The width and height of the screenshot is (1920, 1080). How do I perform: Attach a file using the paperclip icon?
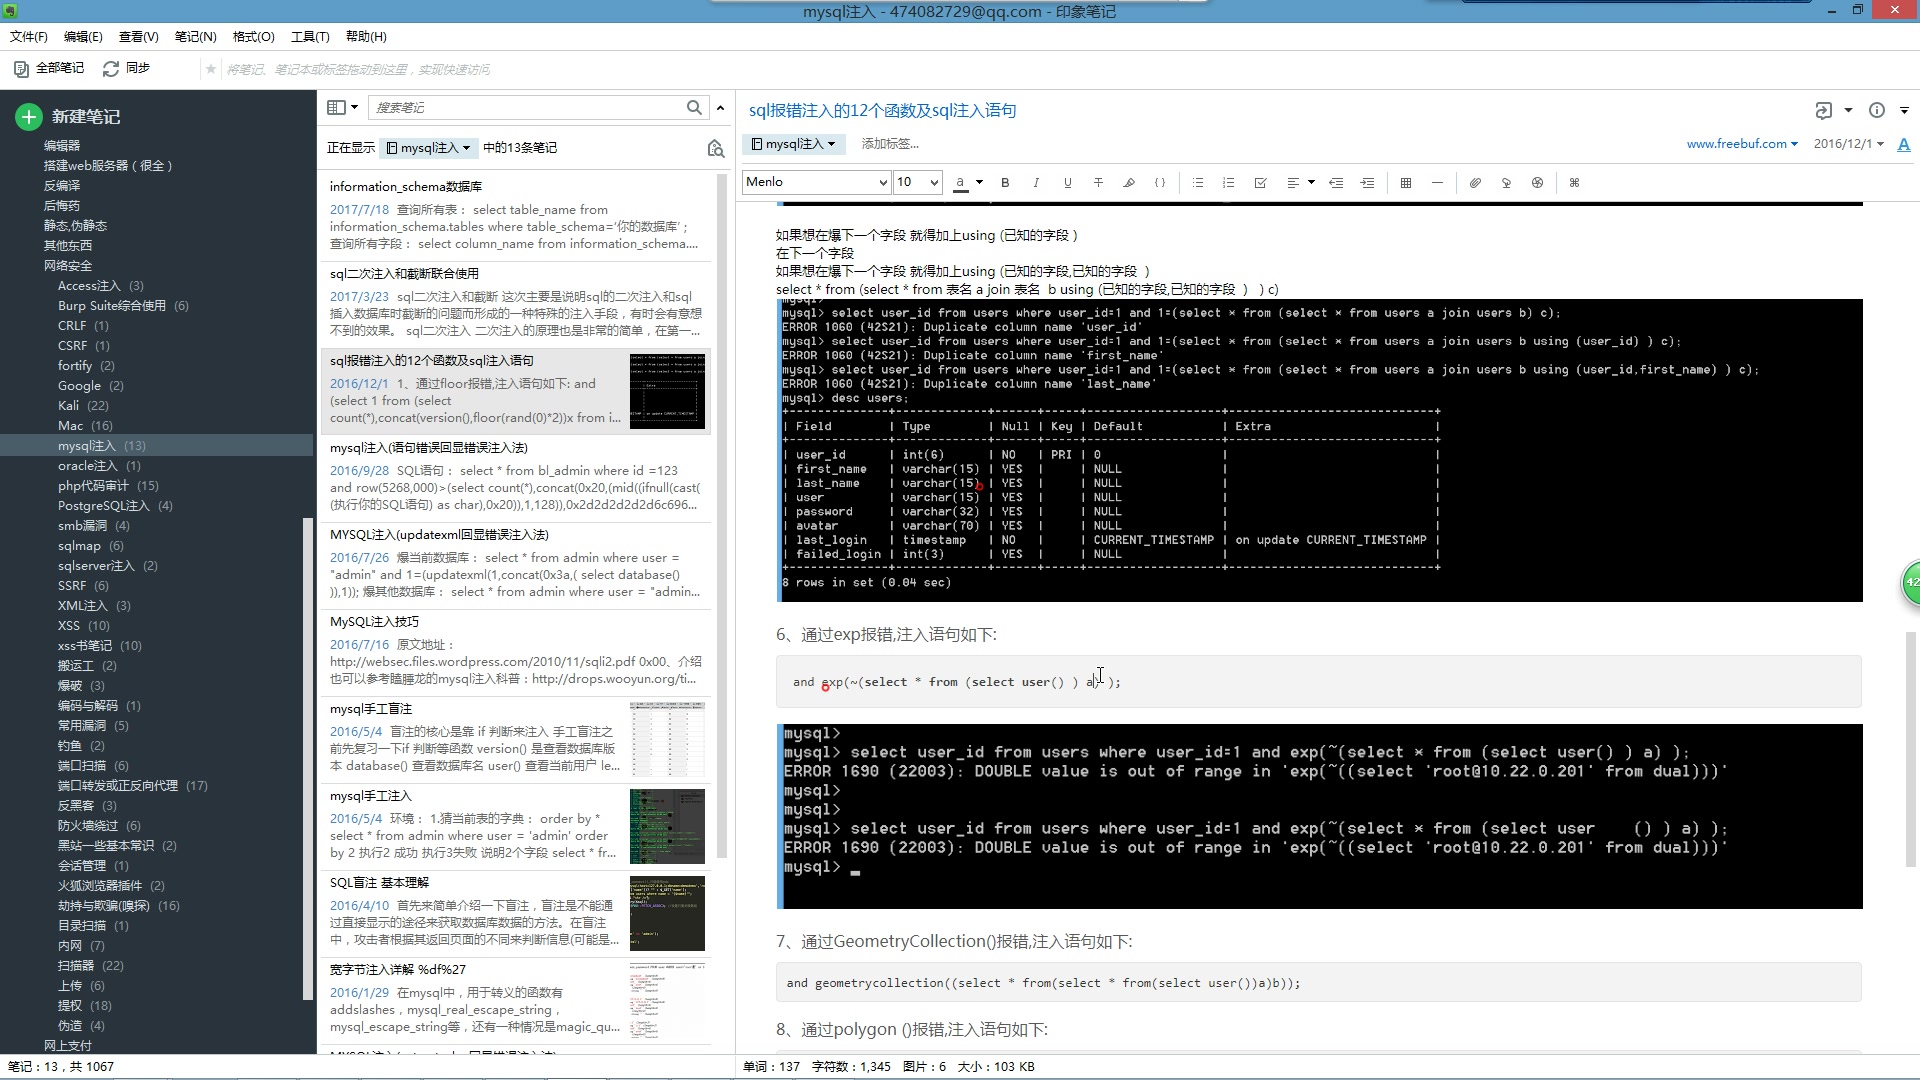(1475, 183)
